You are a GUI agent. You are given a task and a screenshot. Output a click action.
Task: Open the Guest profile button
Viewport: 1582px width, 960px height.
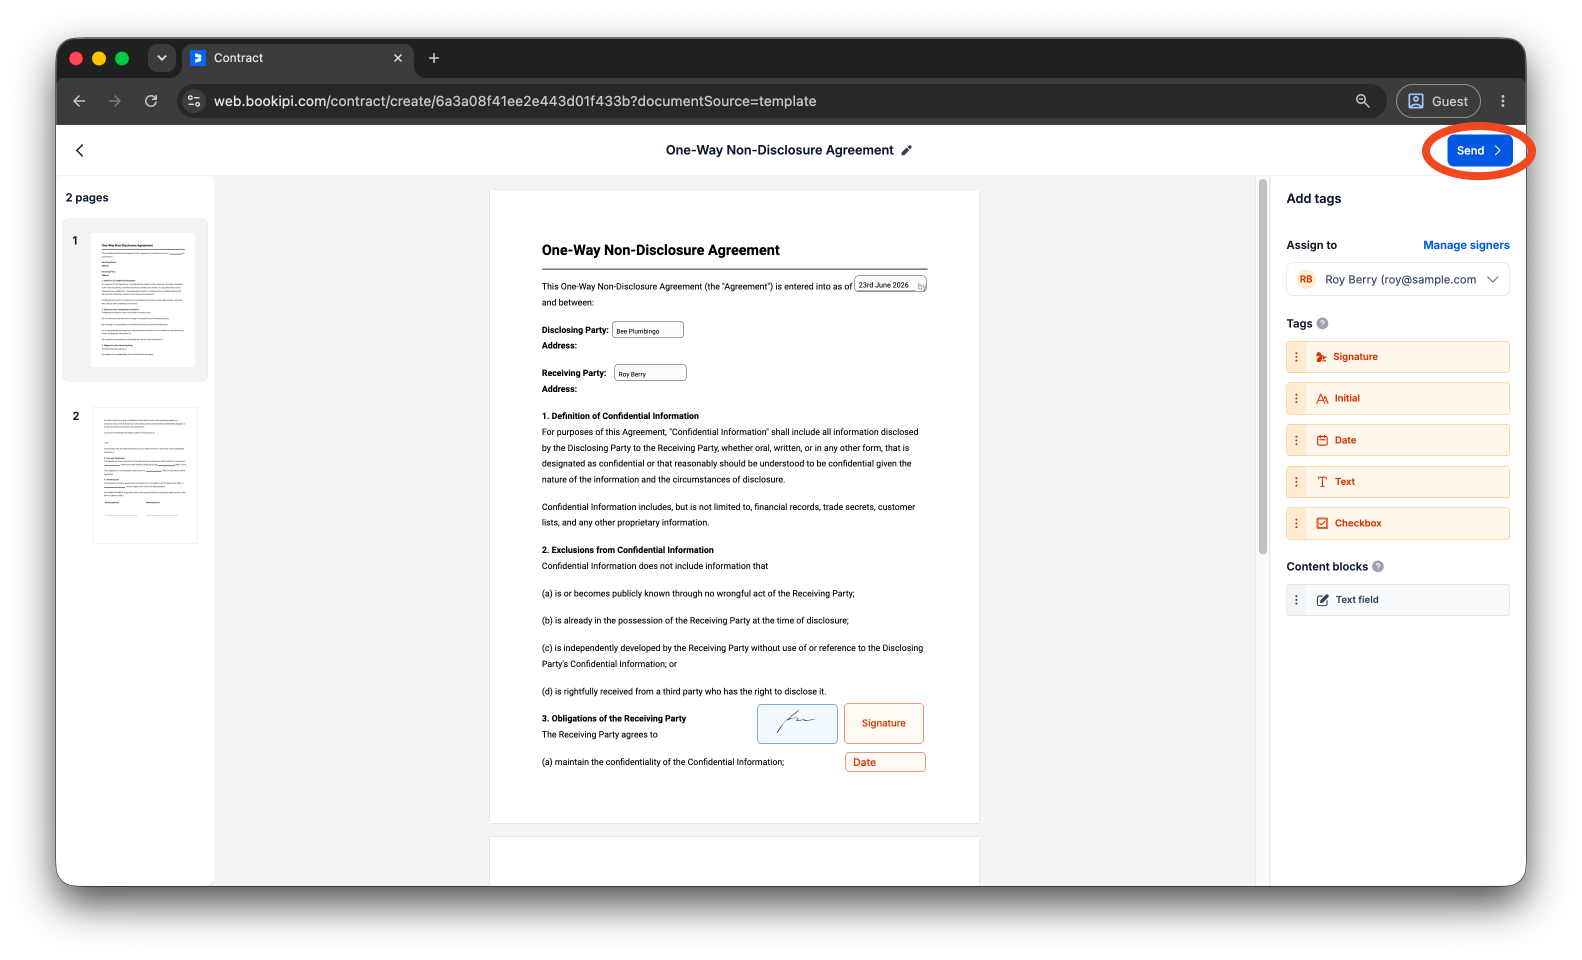pos(1438,101)
